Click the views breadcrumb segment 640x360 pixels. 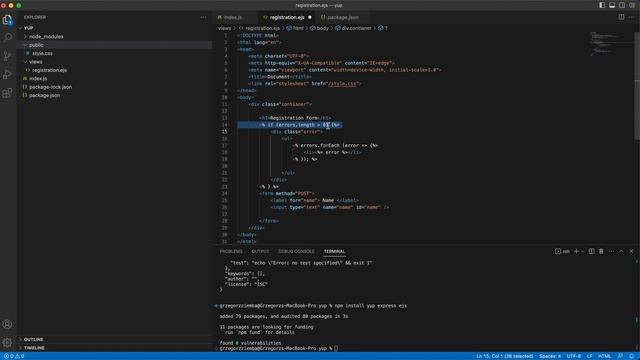tap(224, 28)
